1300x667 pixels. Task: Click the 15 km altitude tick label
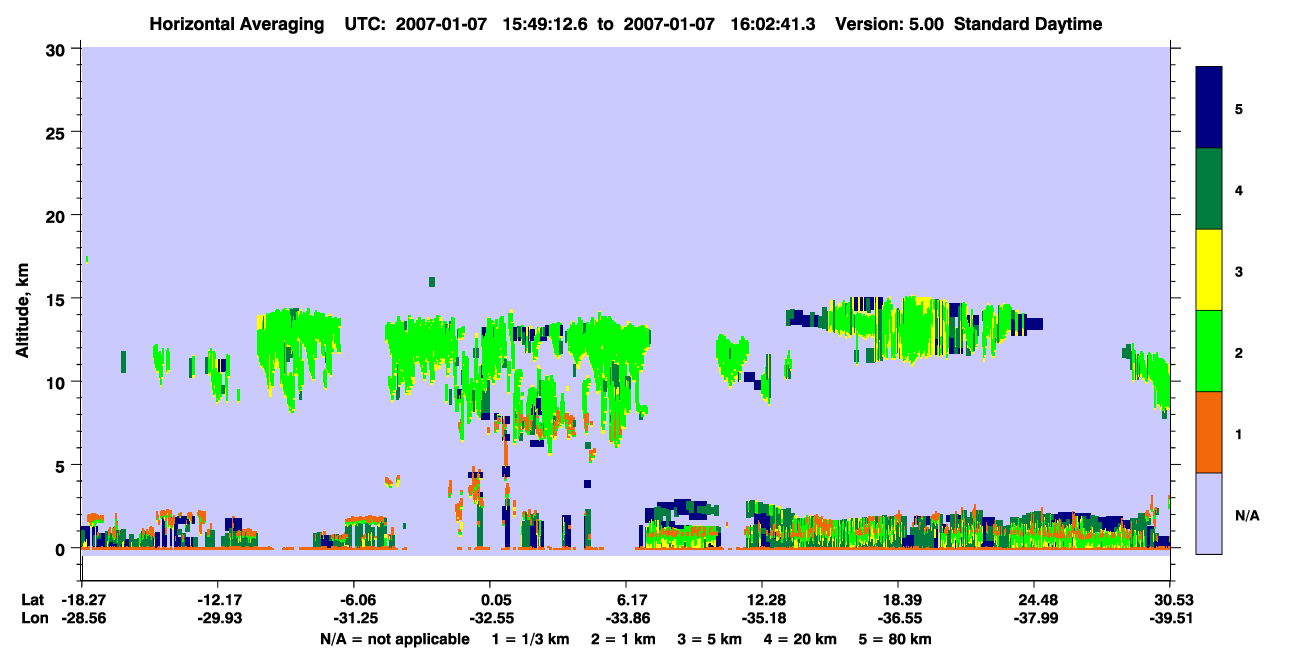click(59, 299)
